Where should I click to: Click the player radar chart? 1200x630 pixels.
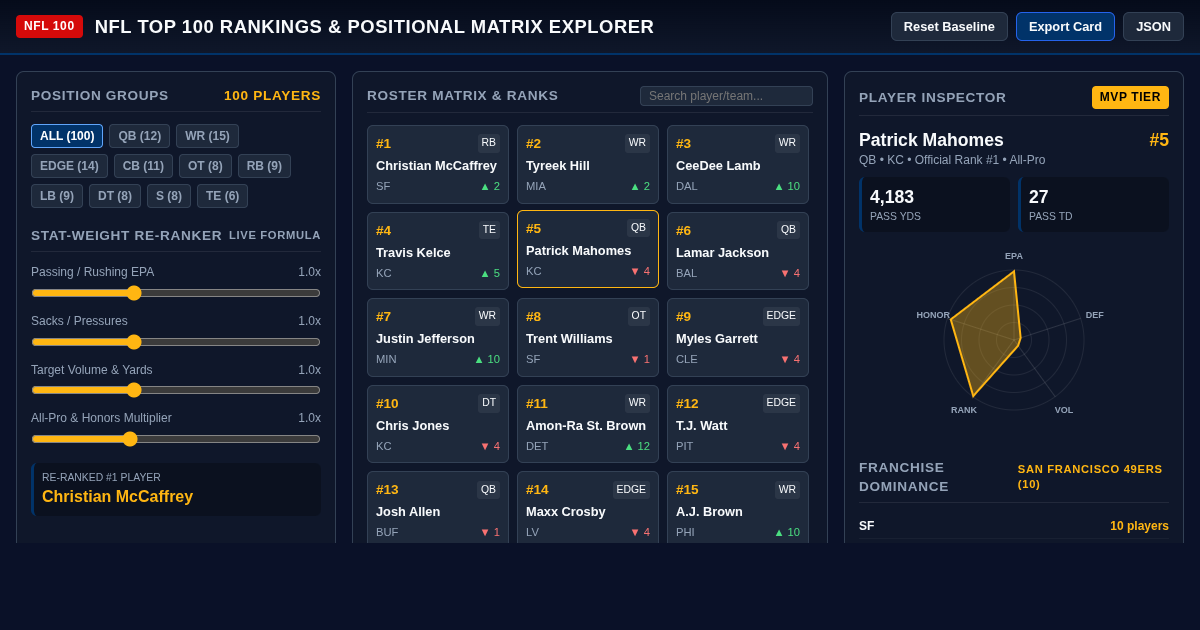click(x=1013, y=339)
